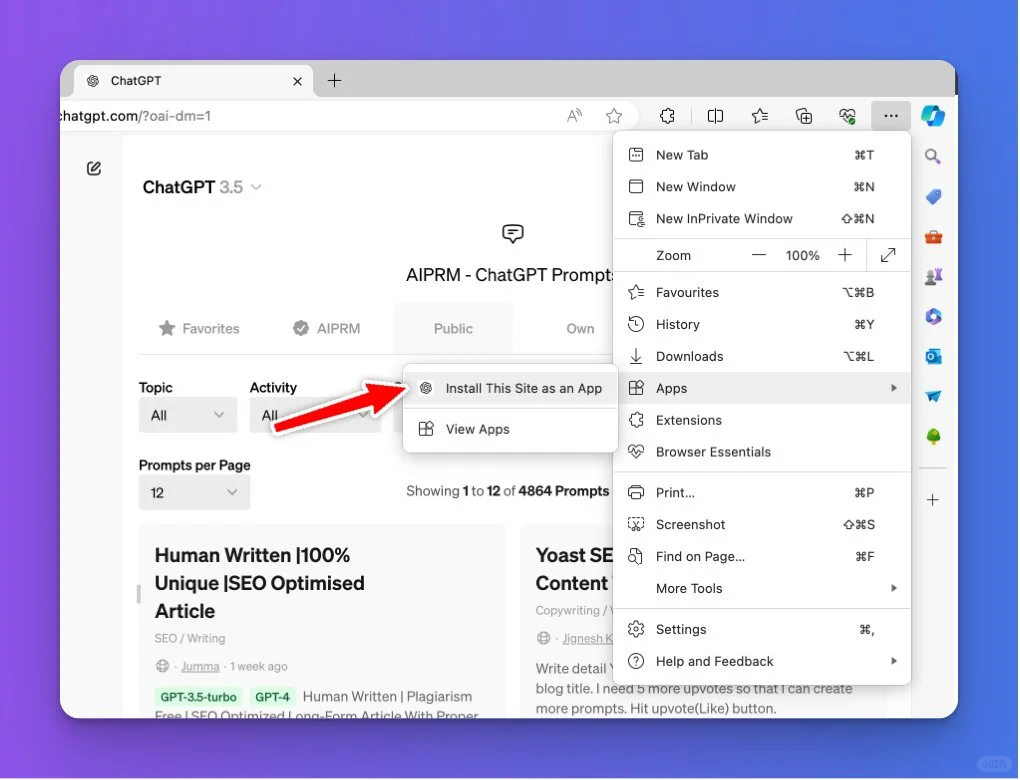Open Favourites from the menu
Viewport: 1020px width, 780px height.
pyautogui.click(x=761, y=293)
